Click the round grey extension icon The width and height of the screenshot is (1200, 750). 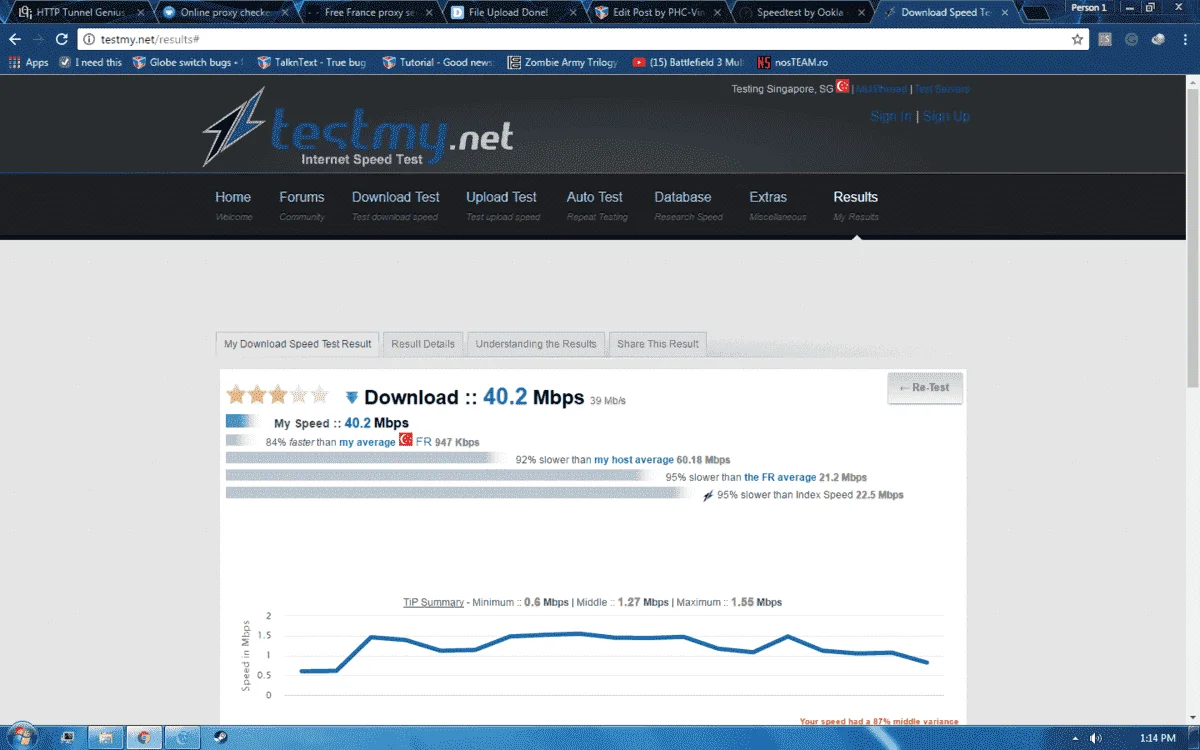point(1131,39)
